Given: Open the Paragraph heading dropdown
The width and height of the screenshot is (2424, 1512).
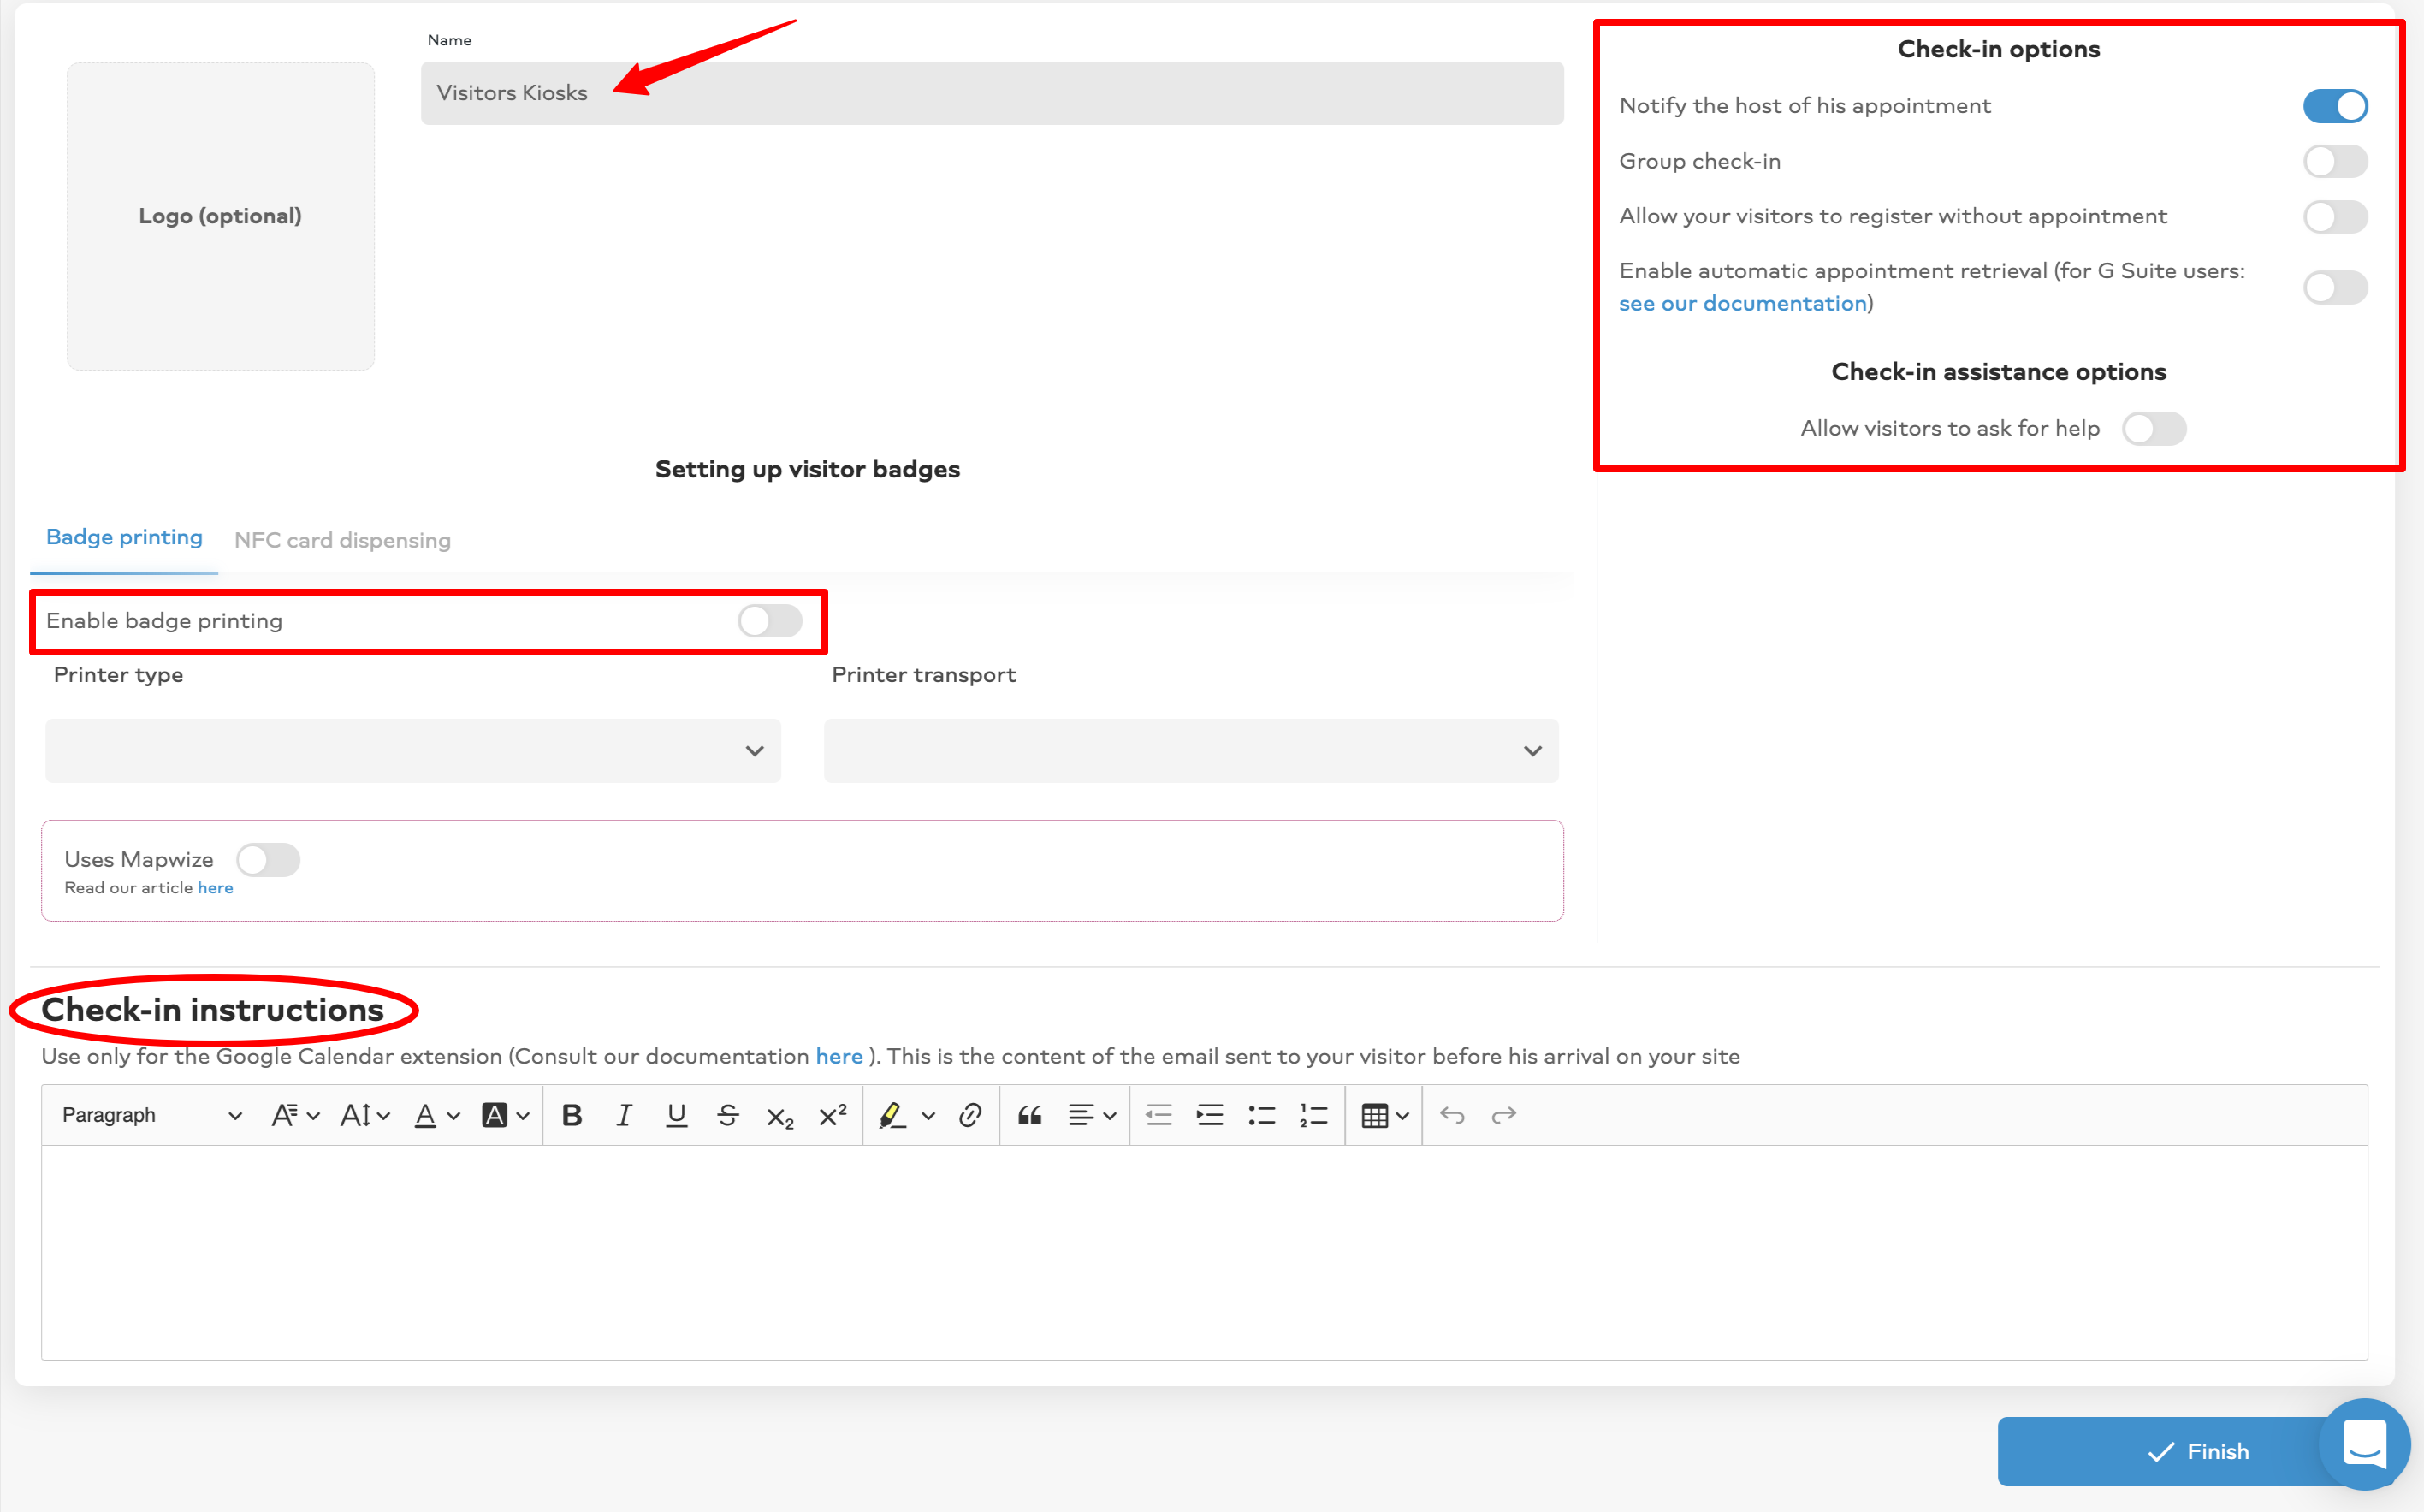Looking at the screenshot, I should point(152,1115).
